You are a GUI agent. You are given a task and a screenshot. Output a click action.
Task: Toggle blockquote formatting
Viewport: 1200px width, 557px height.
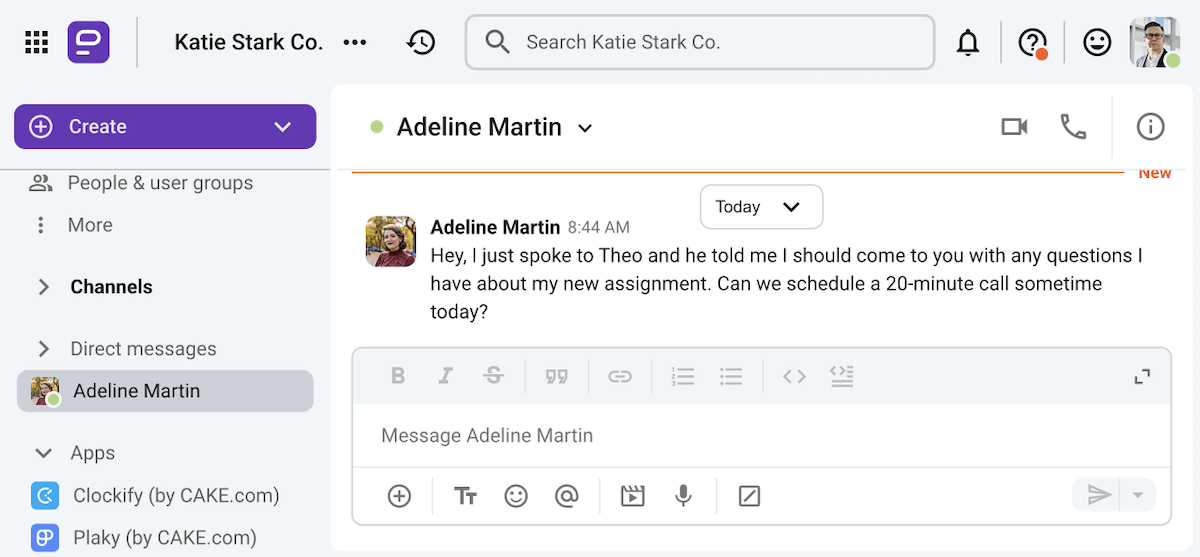coord(557,376)
